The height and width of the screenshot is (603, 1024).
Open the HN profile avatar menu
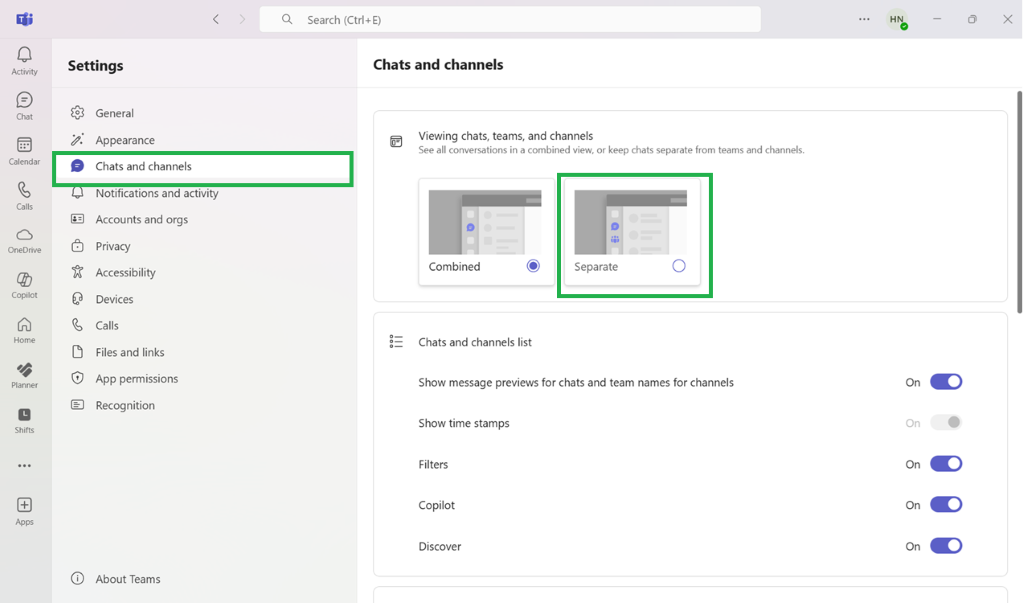pyautogui.click(x=897, y=20)
